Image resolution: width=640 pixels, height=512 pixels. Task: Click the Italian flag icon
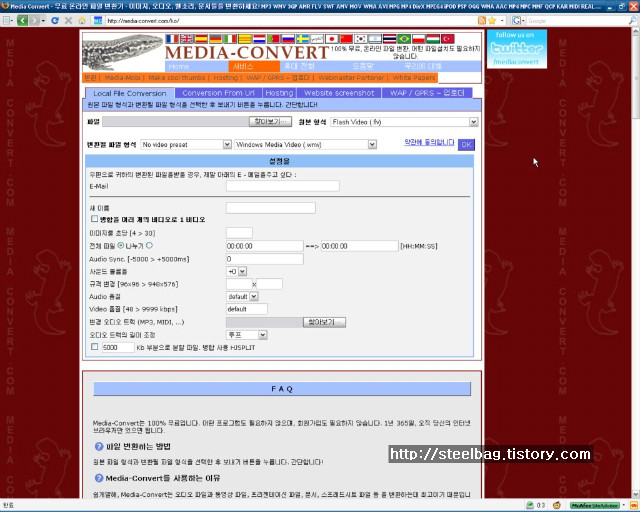pos(230,39)
